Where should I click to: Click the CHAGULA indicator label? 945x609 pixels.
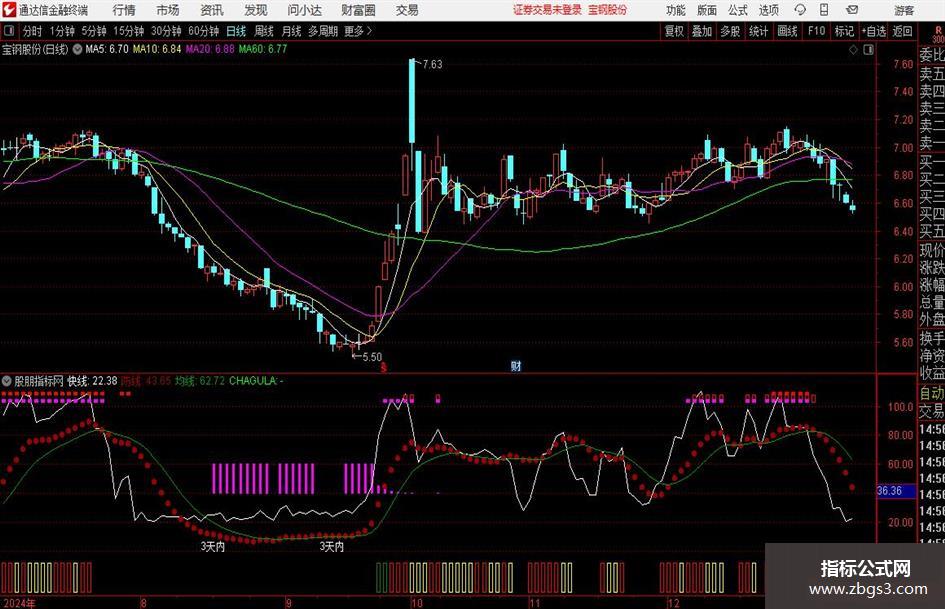[x=257, y=380]
